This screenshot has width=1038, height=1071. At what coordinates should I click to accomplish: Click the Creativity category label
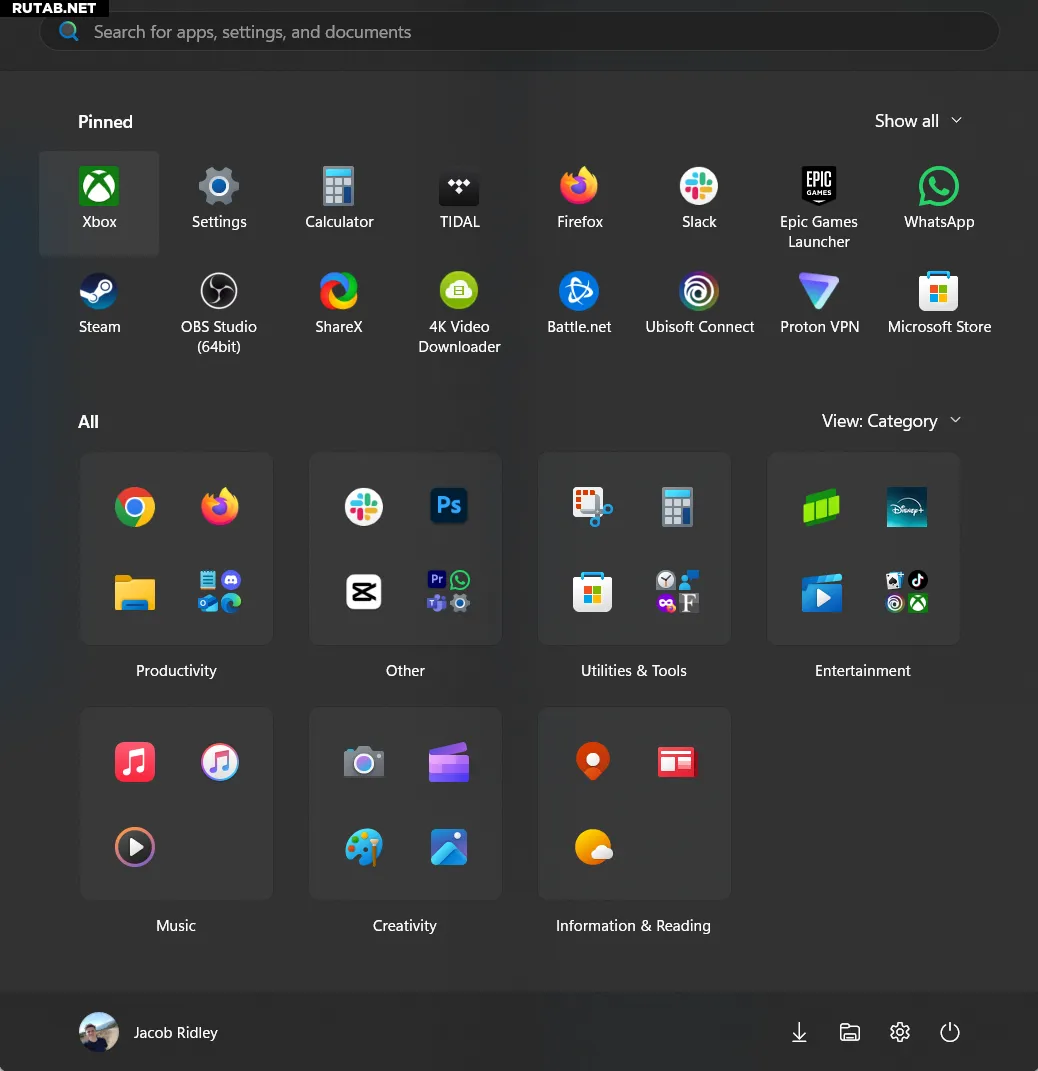point(404,926)
